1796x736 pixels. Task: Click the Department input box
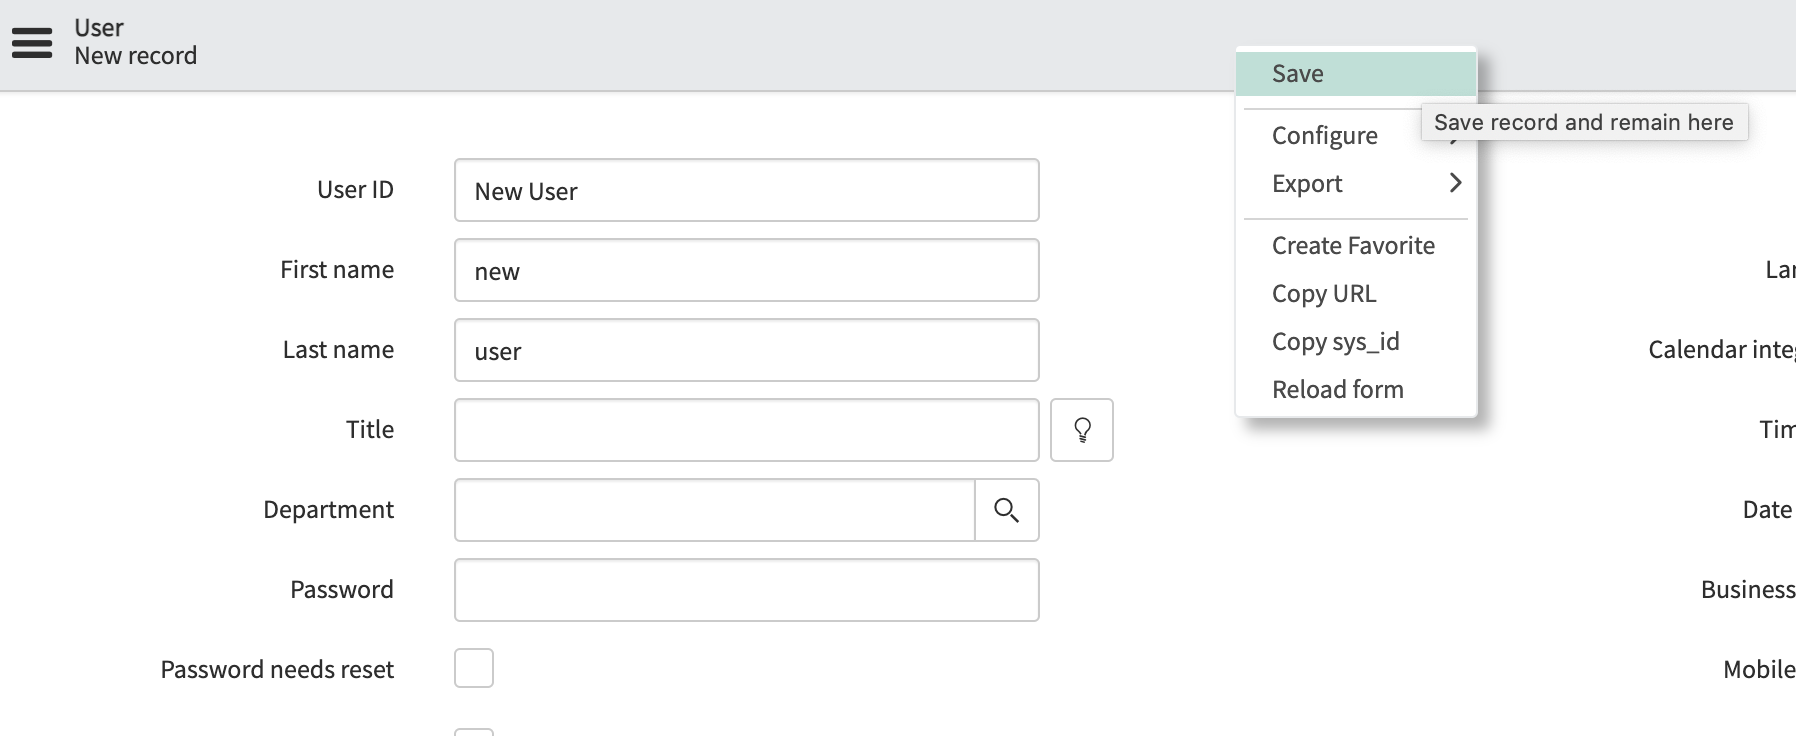[x=714, y=510]
